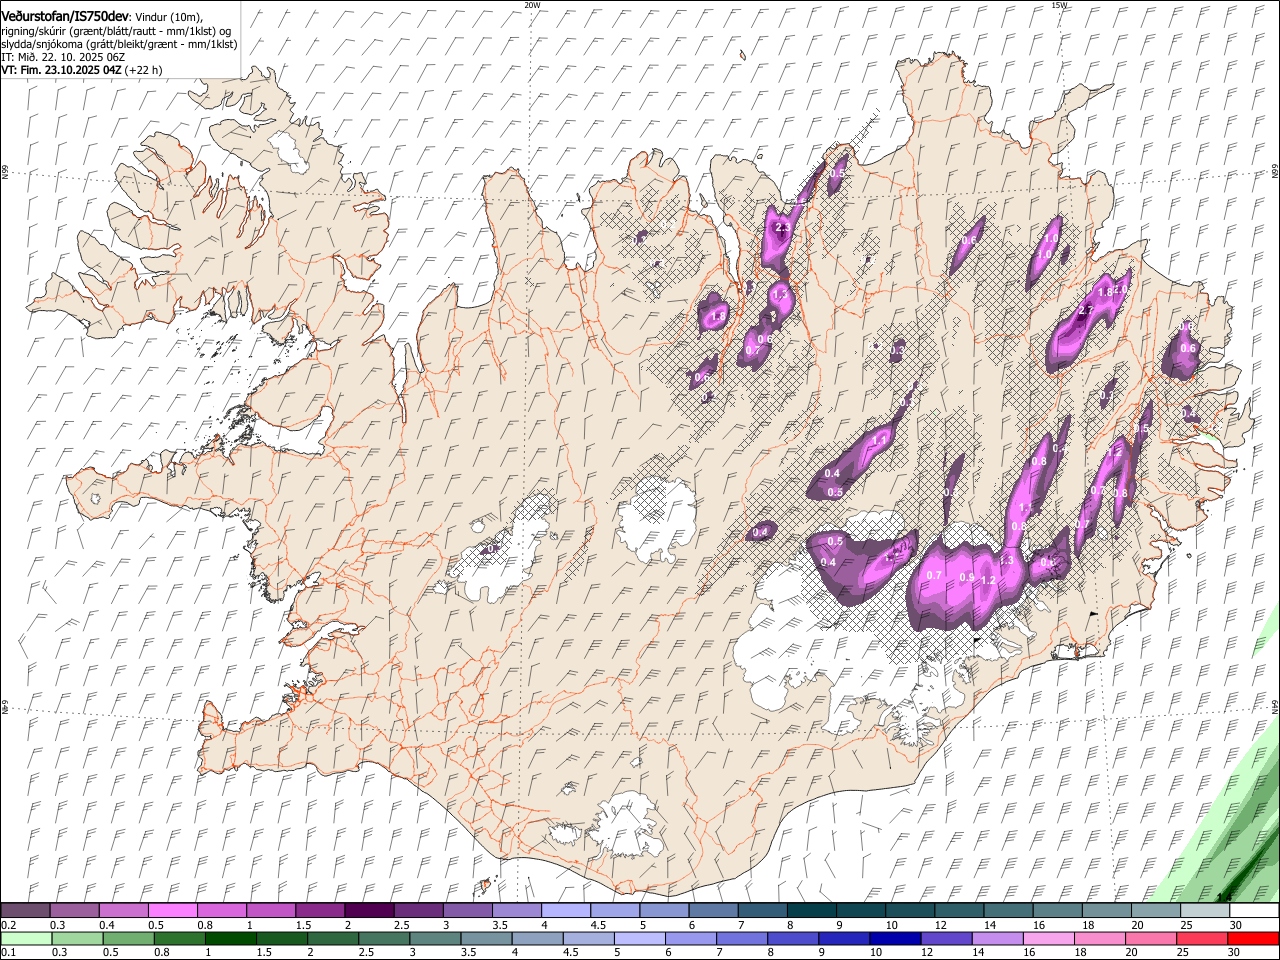Select bottom-row blue swatch between 8 and 9
The width and height of the screenshot is (1280, 960).
click(794, 939)
